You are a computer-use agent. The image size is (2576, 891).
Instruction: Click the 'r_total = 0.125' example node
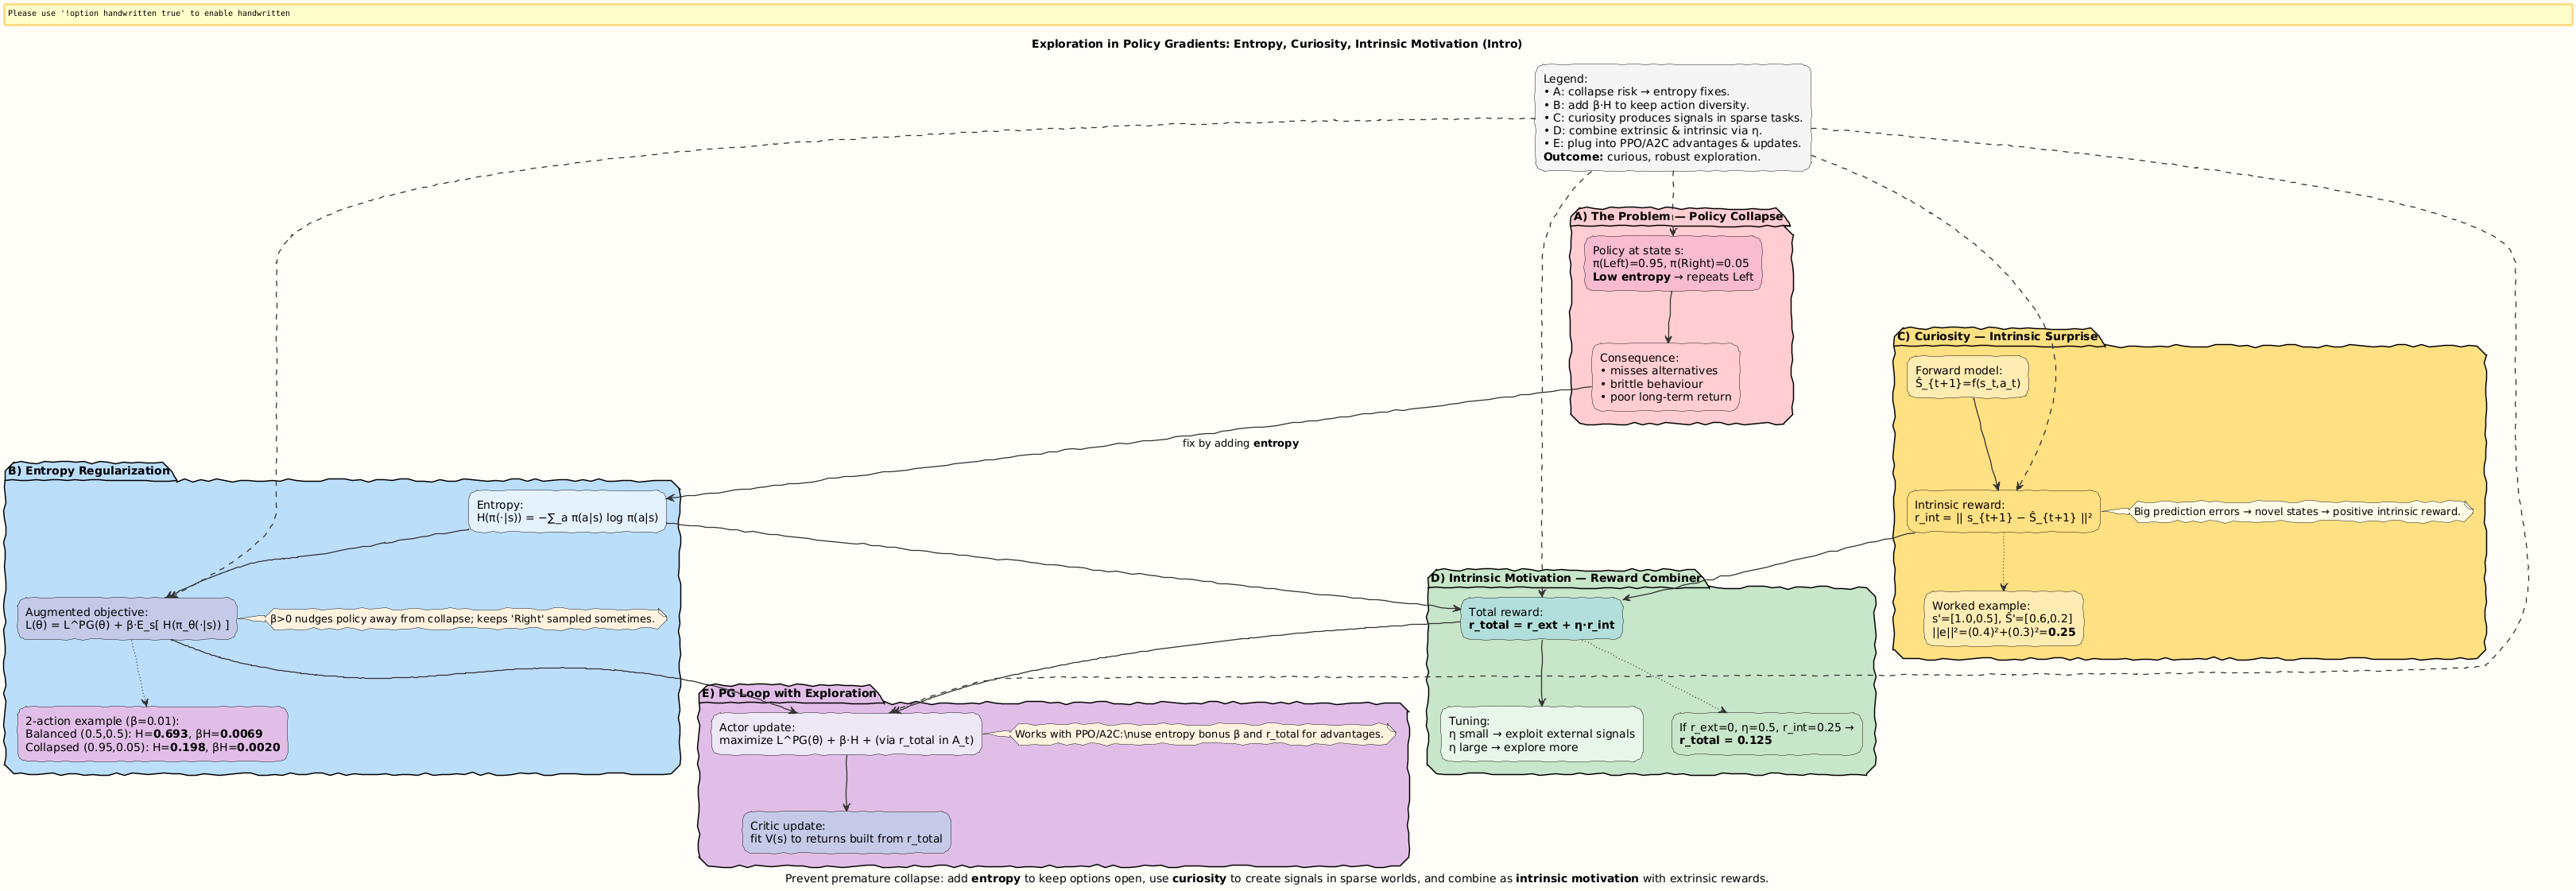(1765, 734)
